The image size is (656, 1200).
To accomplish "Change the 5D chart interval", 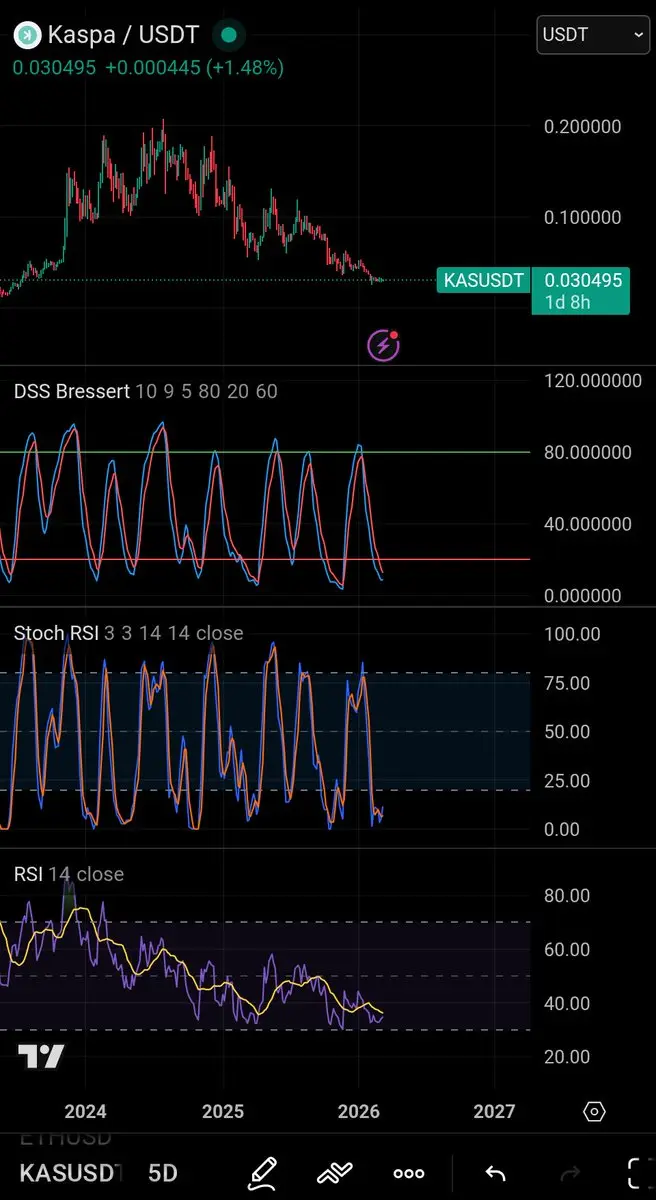I will [162, 1173].
